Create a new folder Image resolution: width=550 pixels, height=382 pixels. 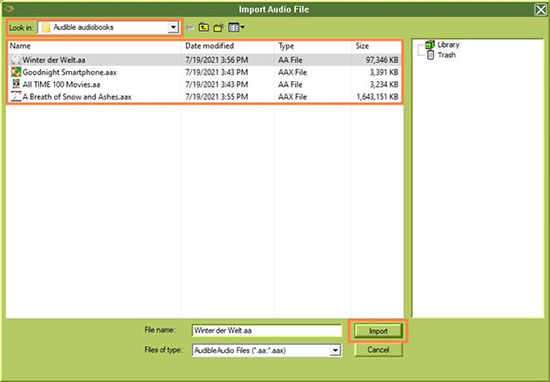219,27
